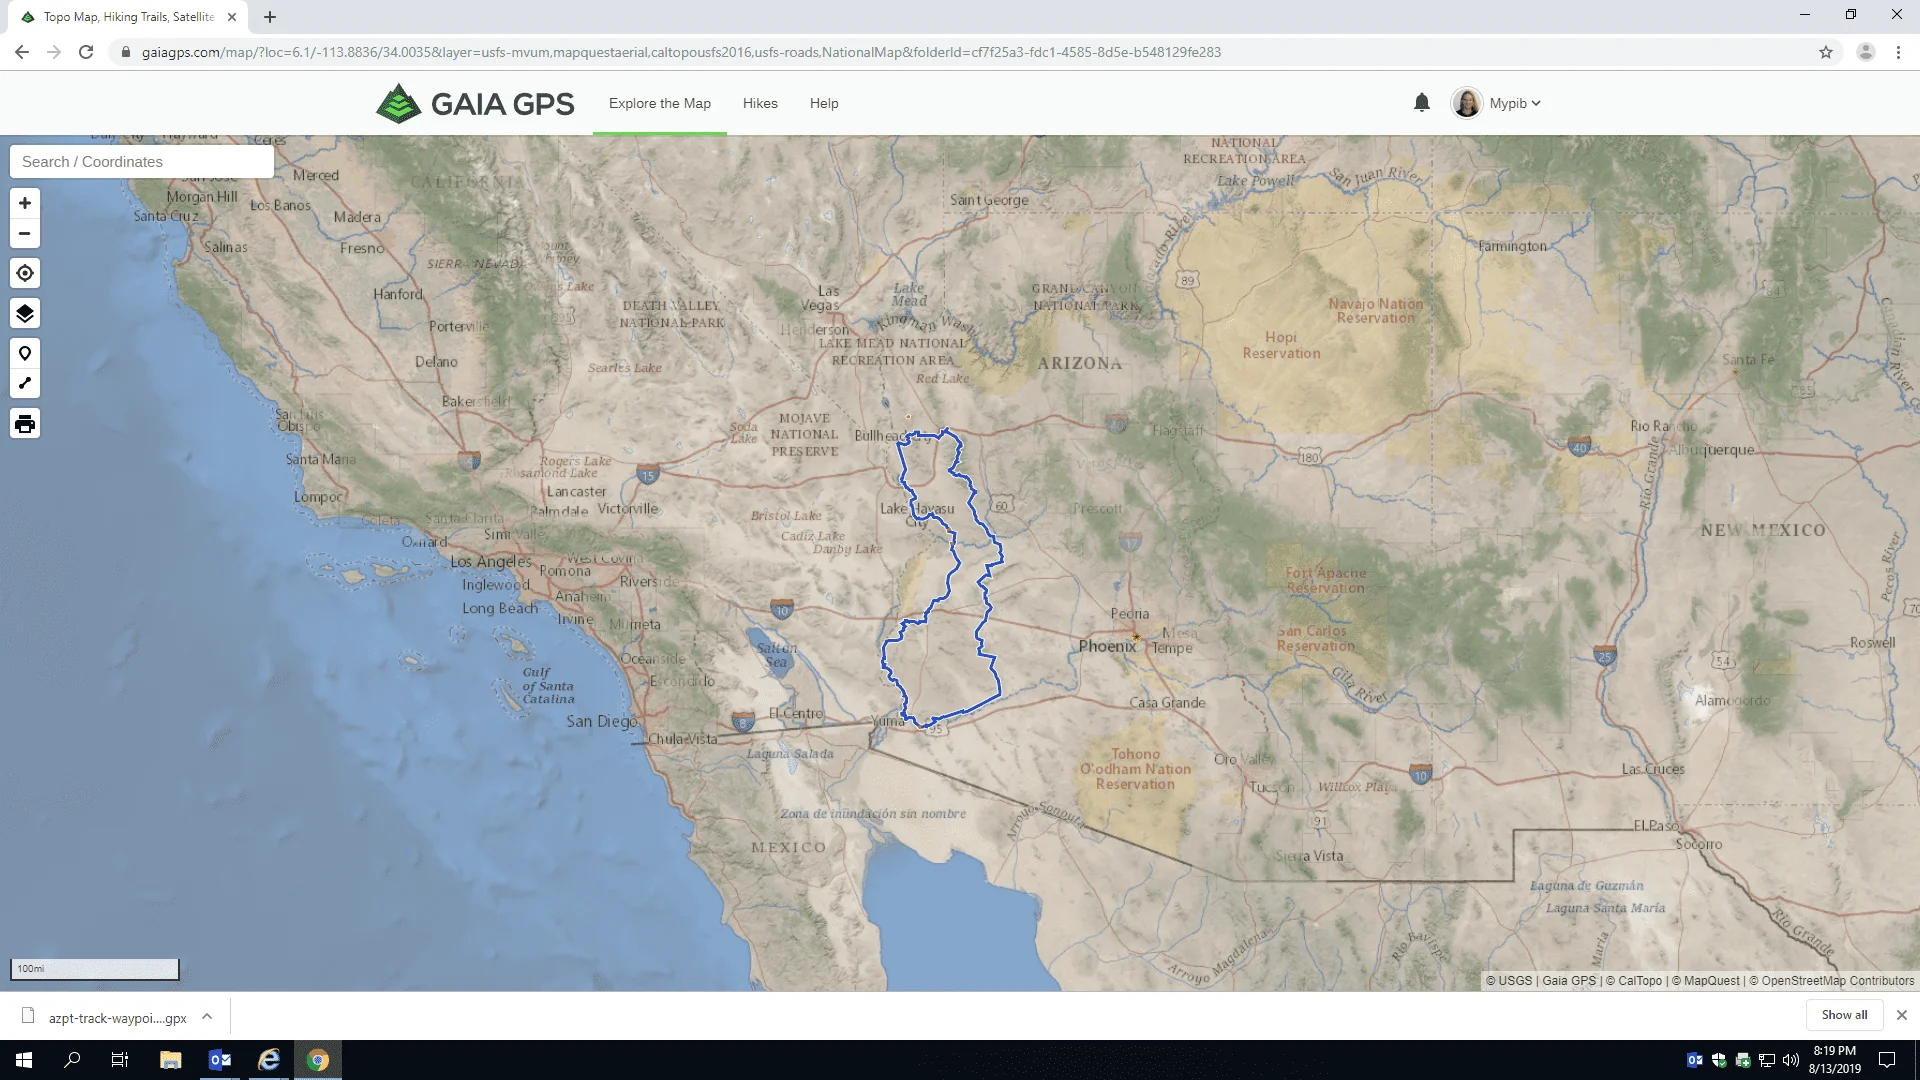
Task: Close the downloads bar
Action: point(1901,1014)
